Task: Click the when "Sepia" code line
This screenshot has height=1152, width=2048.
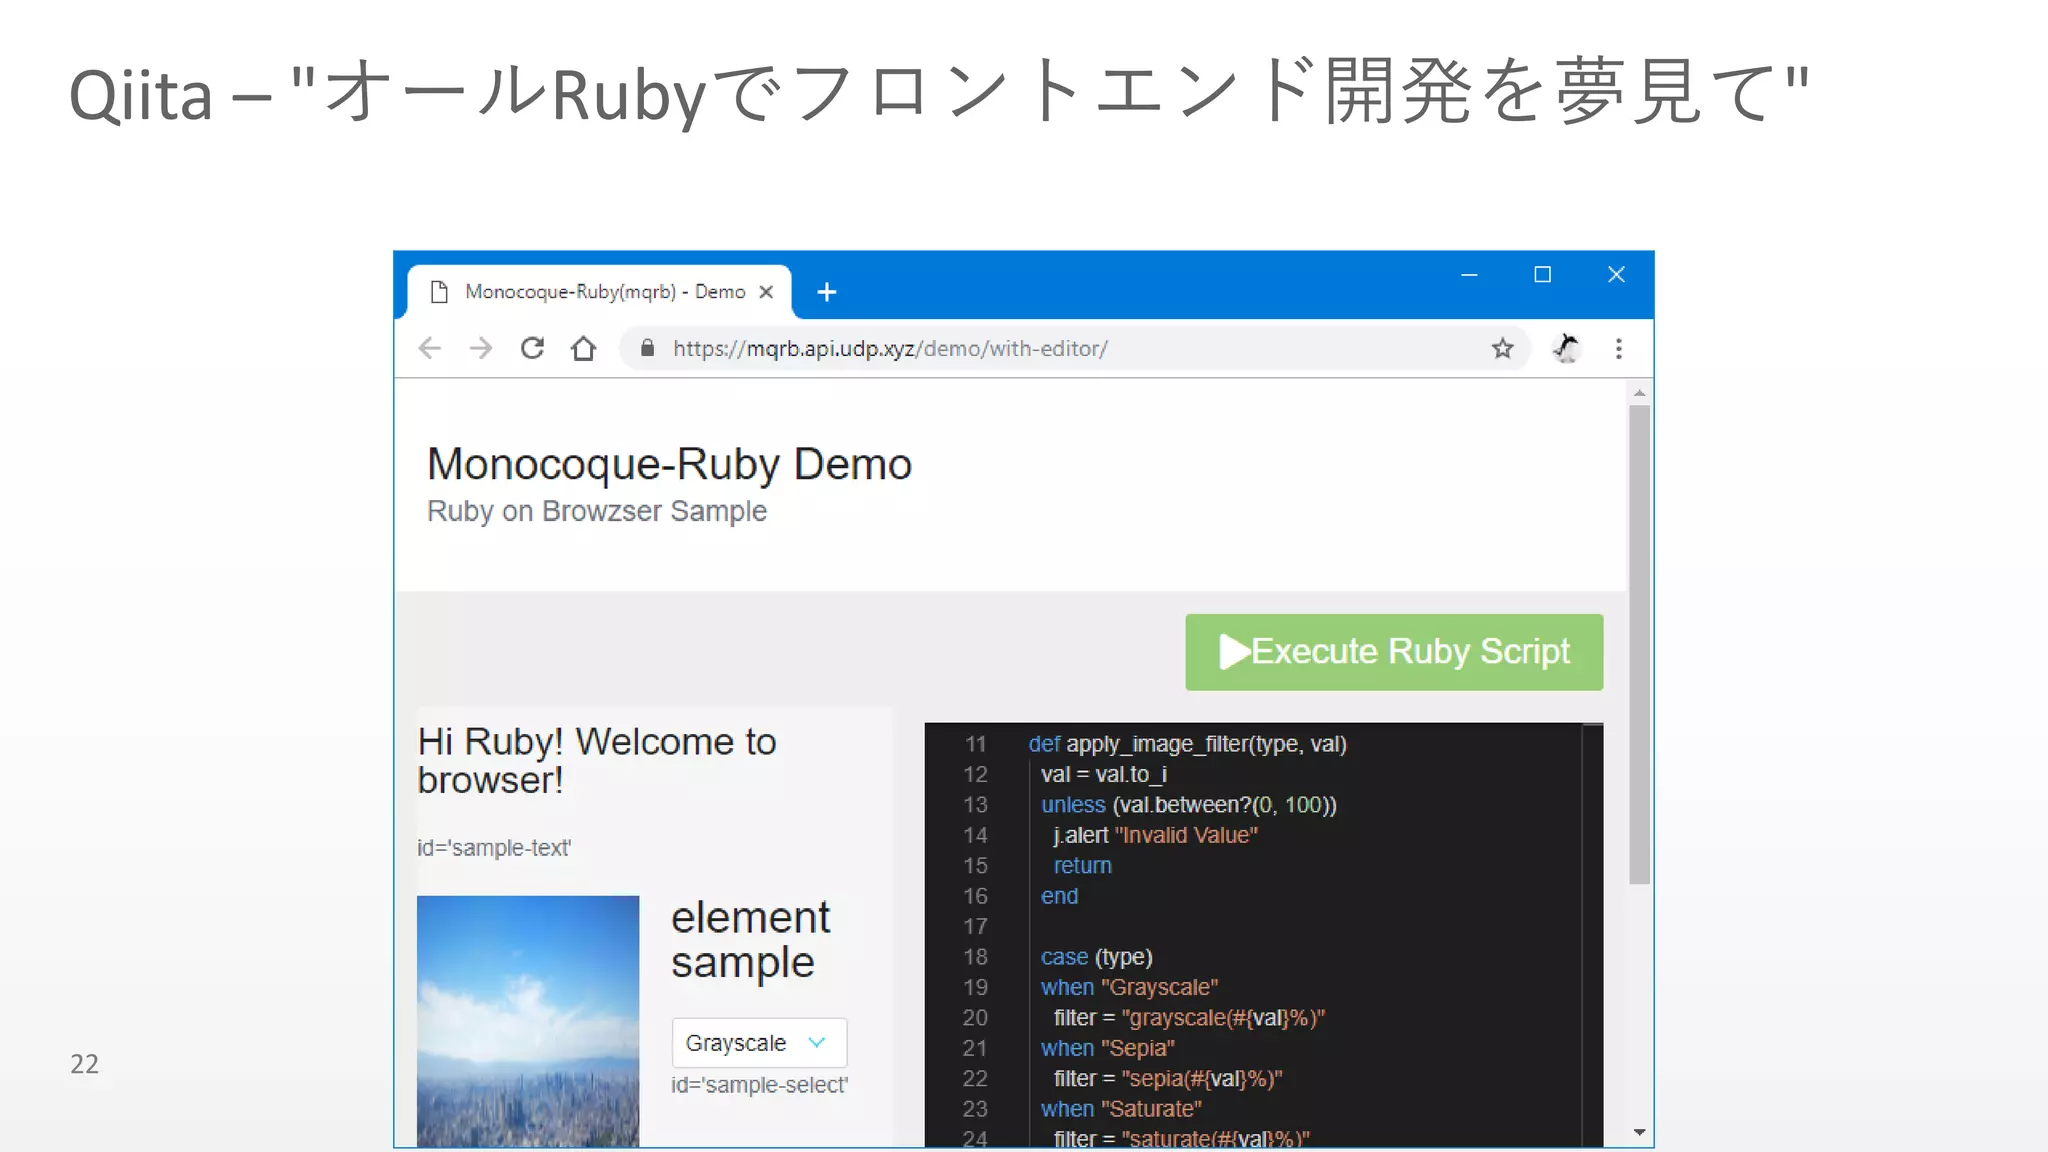Action: click(1107, 1048)
